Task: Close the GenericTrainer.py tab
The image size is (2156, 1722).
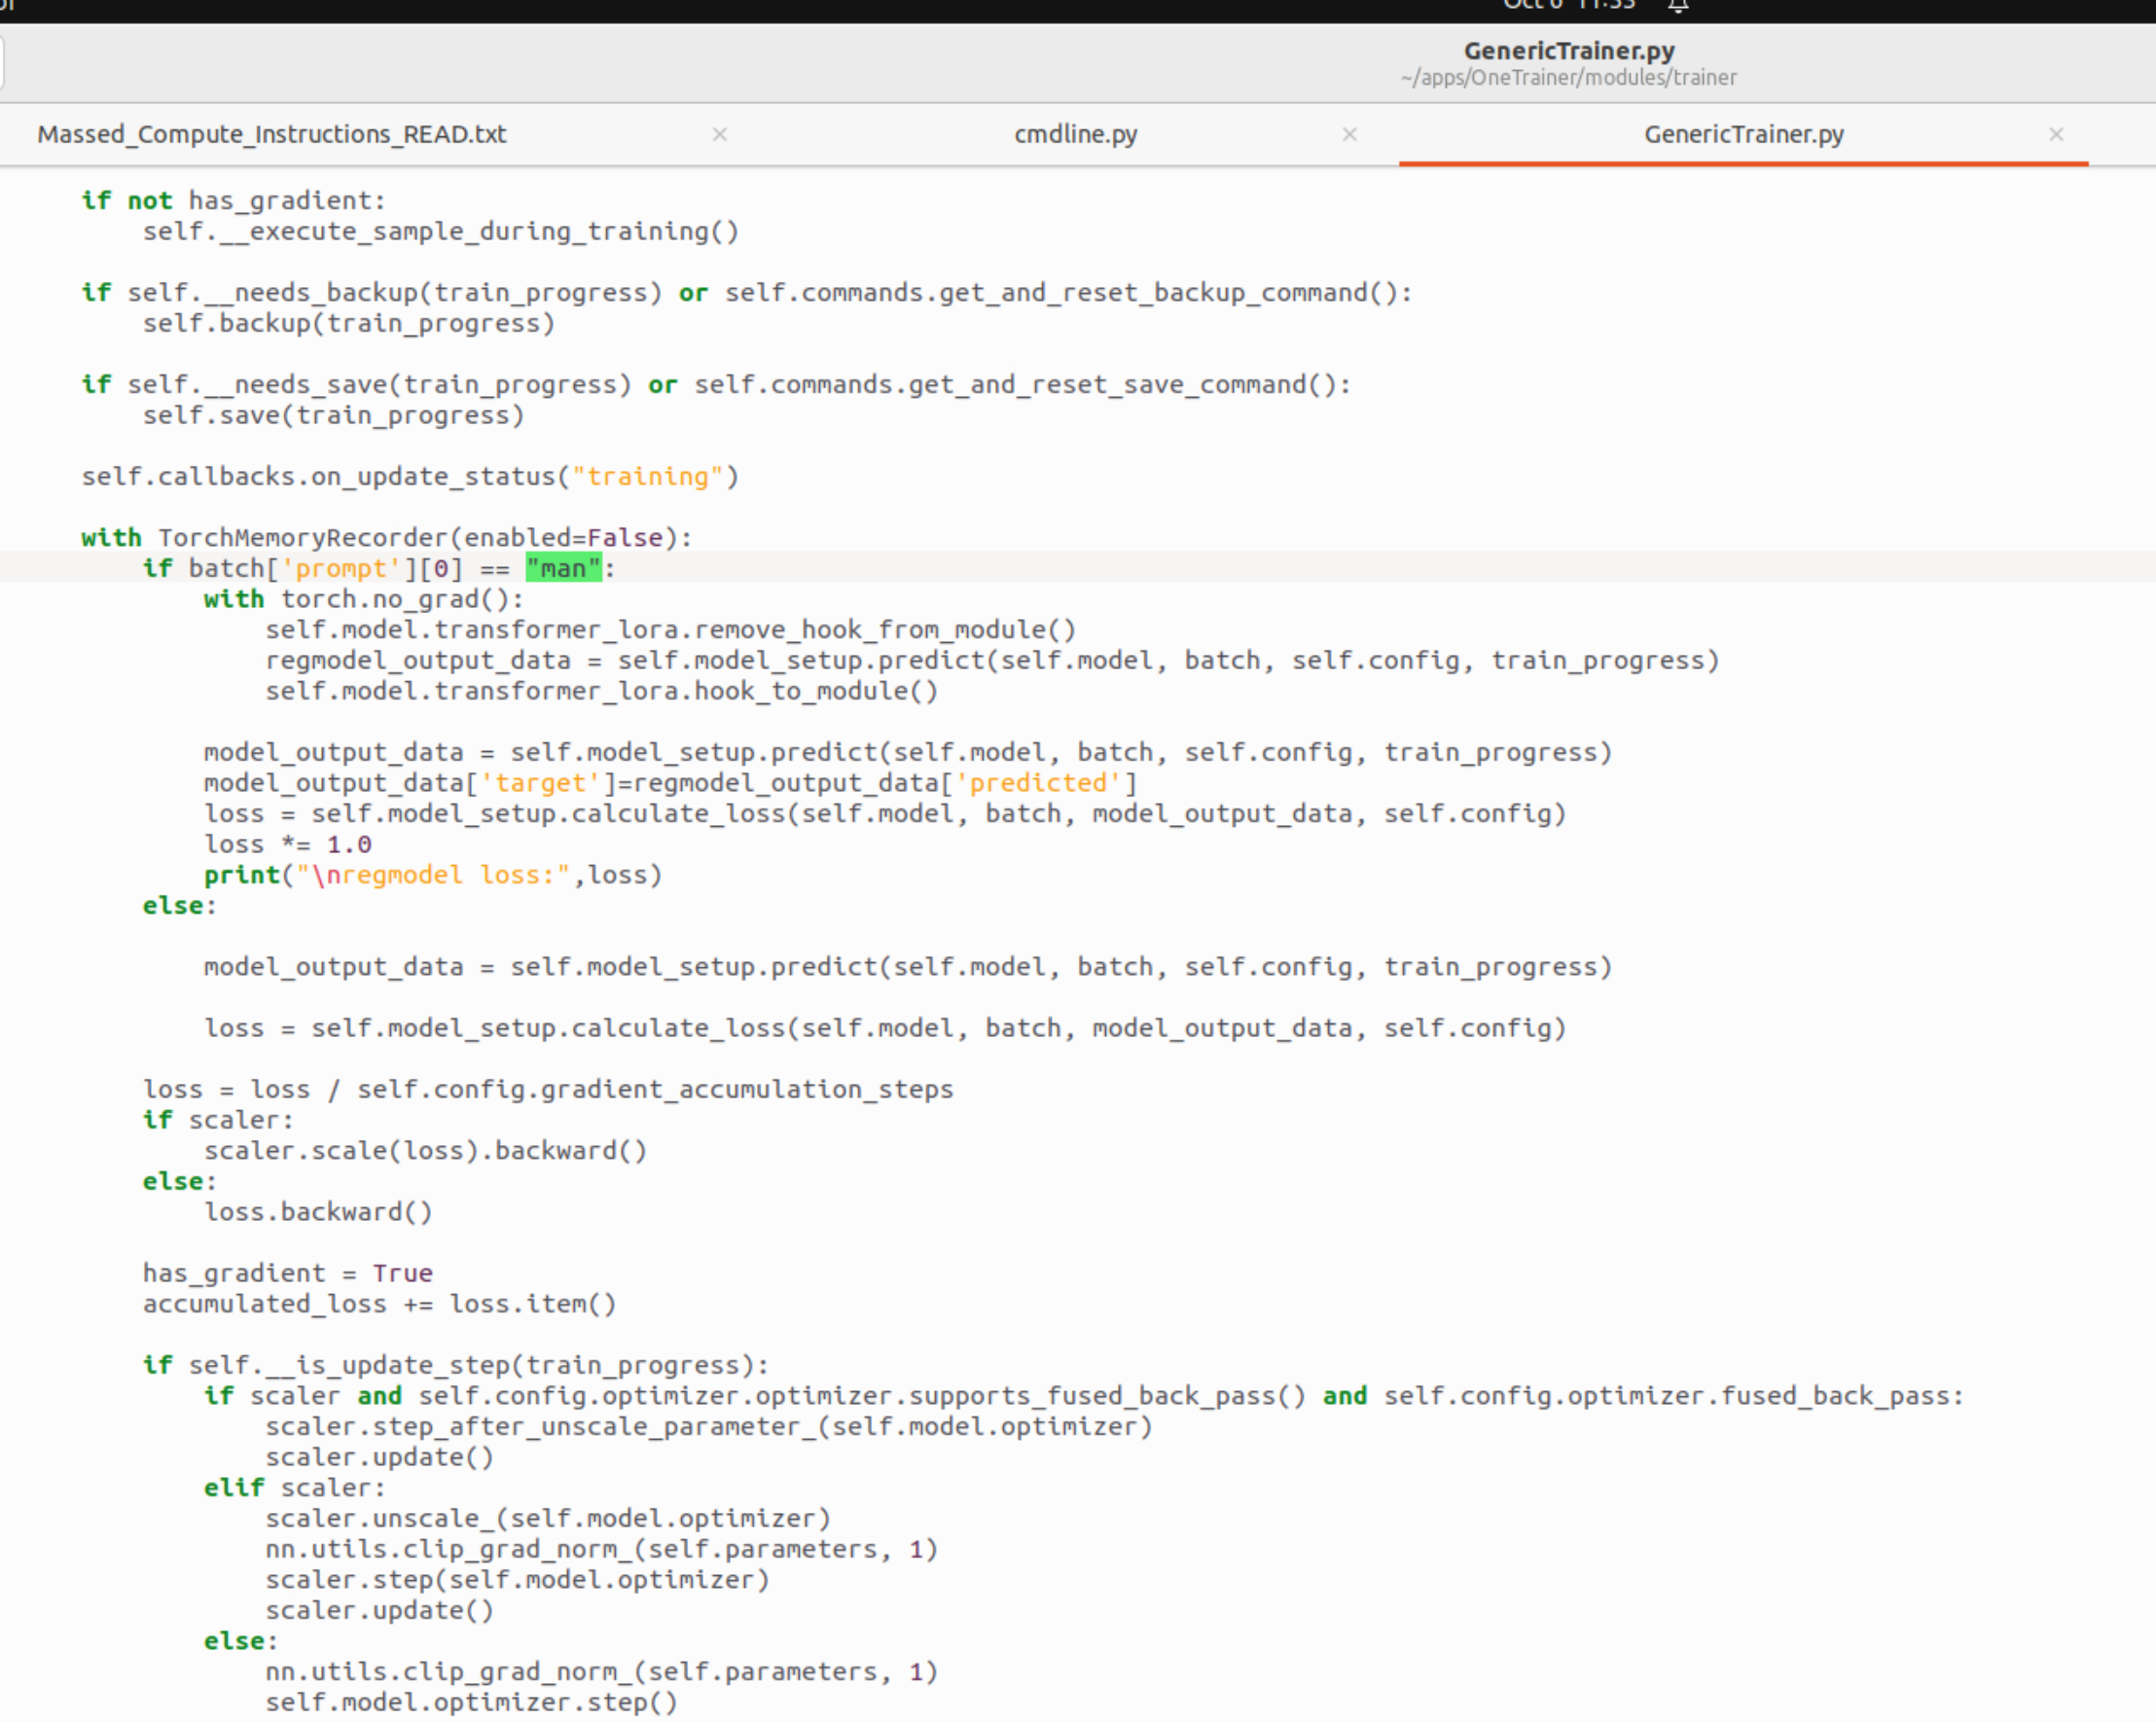Action: pos(2056,134)
